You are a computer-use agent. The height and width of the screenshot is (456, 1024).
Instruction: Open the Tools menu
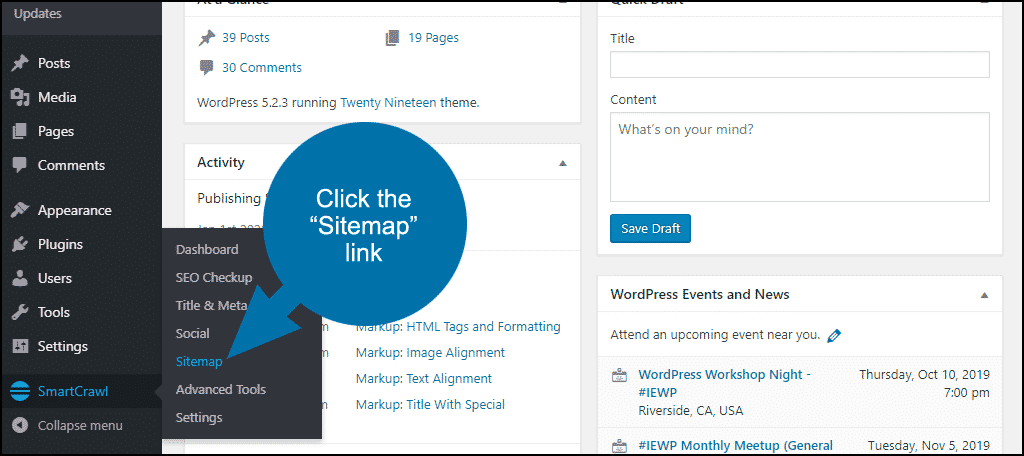(x=54, y=312)
